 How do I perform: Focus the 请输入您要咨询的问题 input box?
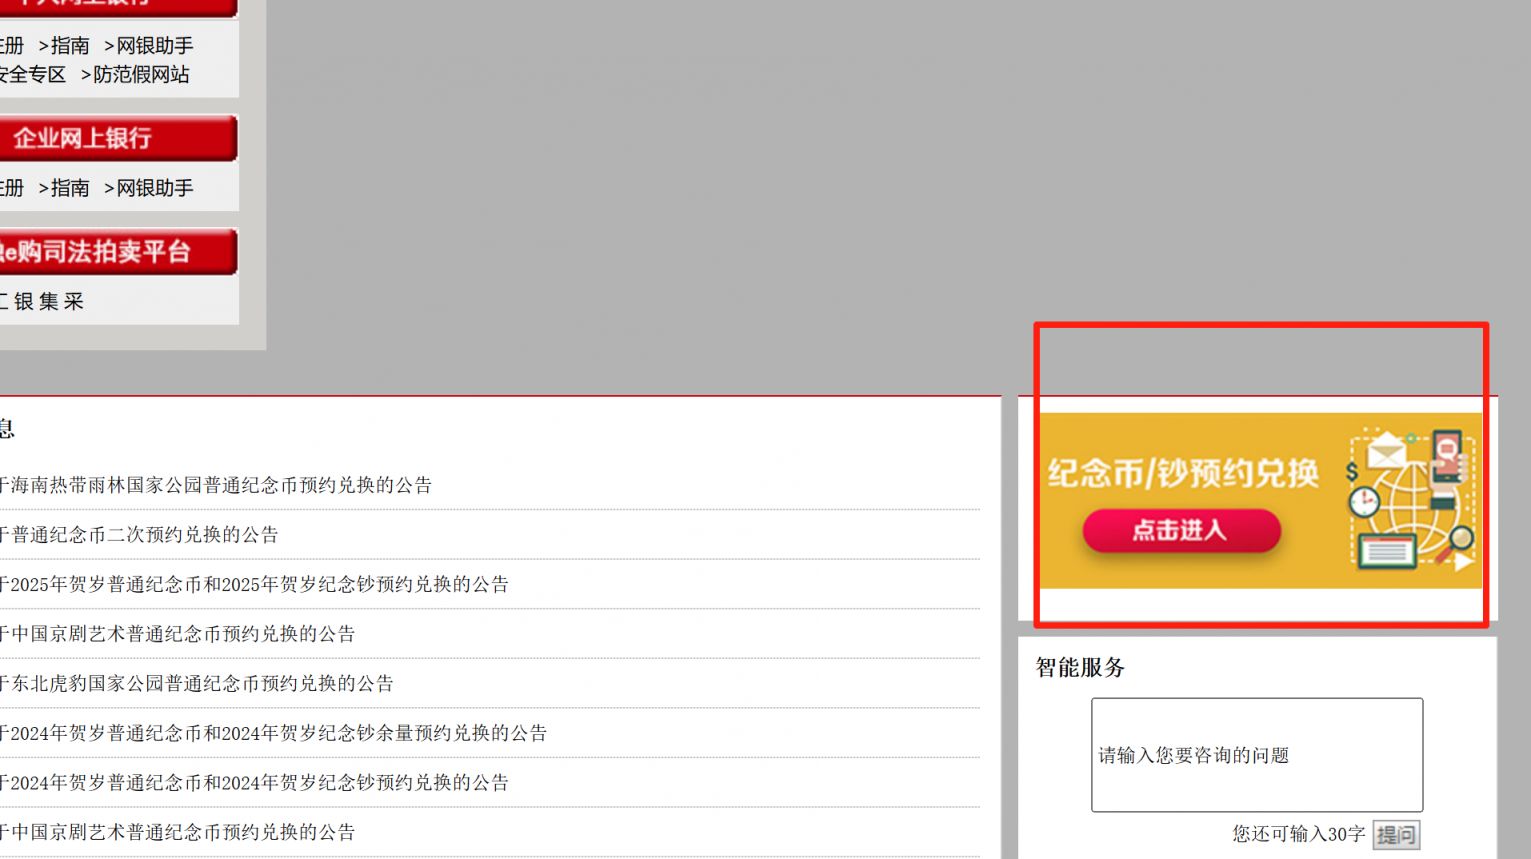point(1256,755)
